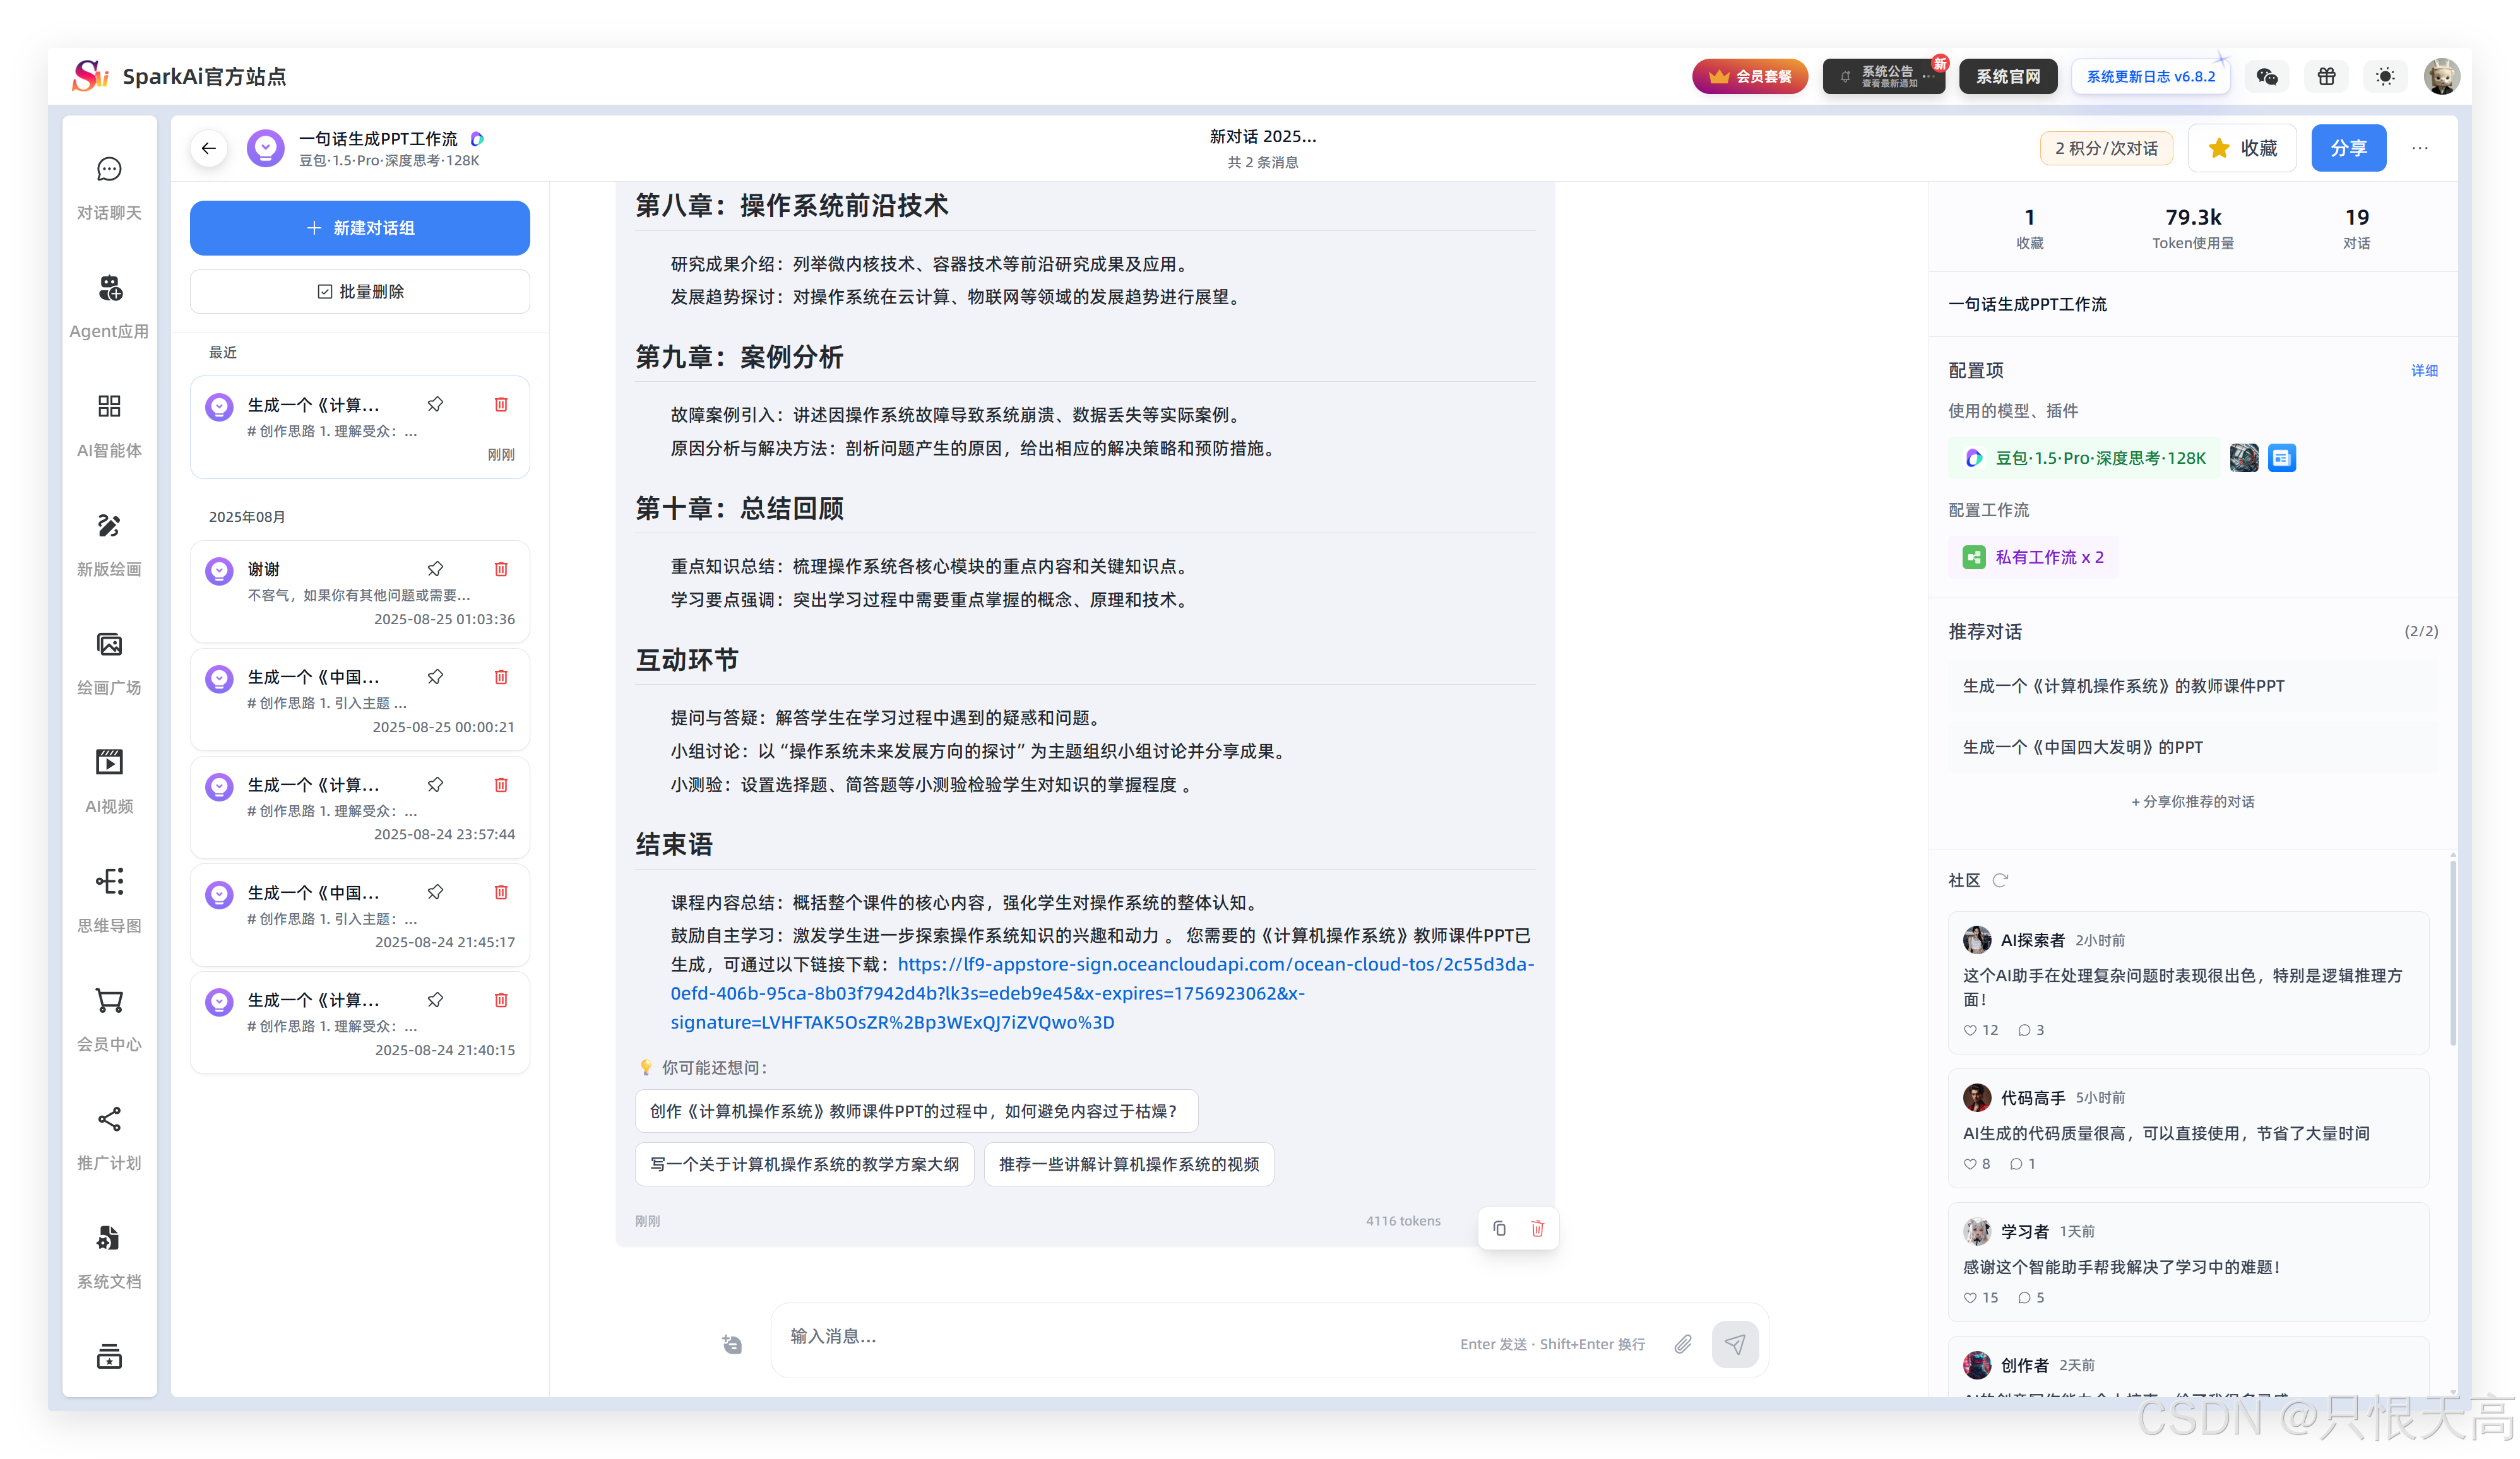Click the attachment paperclip icon
The image size is (2520, 1459).
pos(1683,1344)
